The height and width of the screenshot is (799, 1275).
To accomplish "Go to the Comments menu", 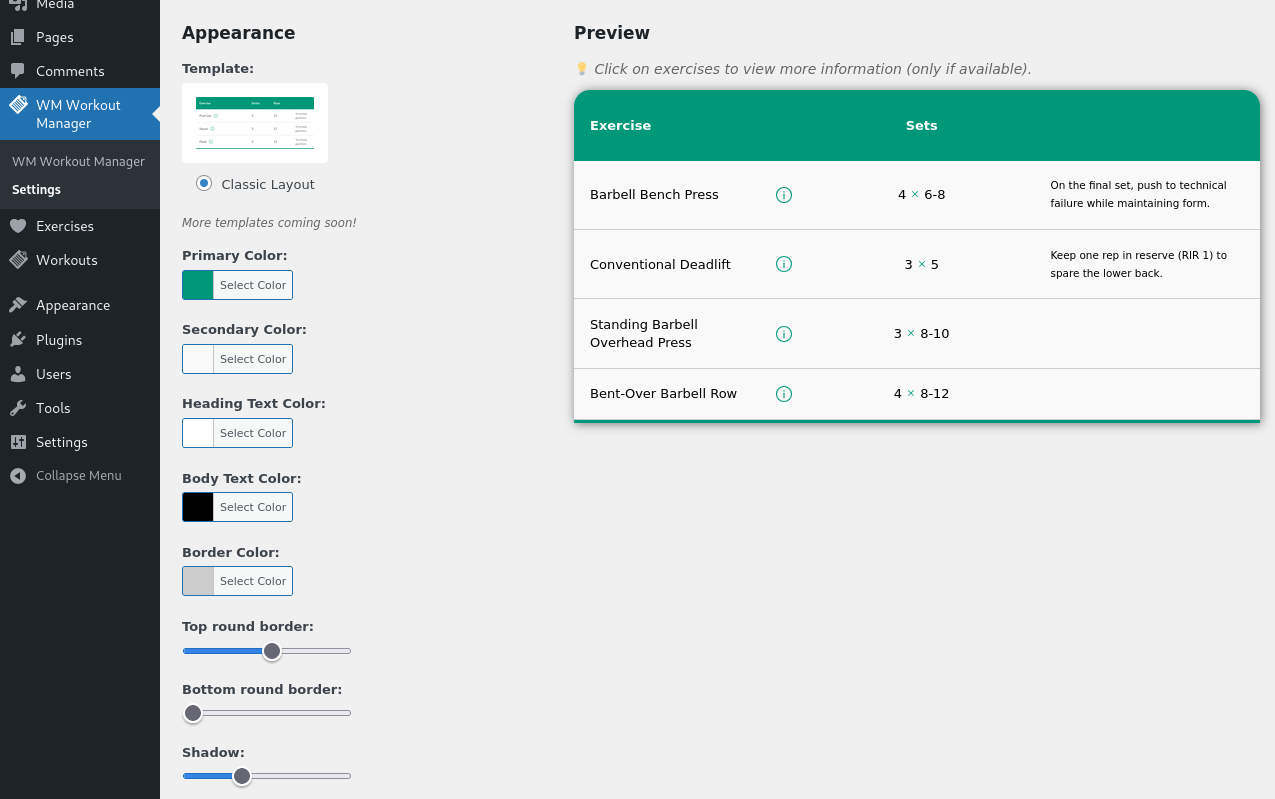I will tap(69, 72).
